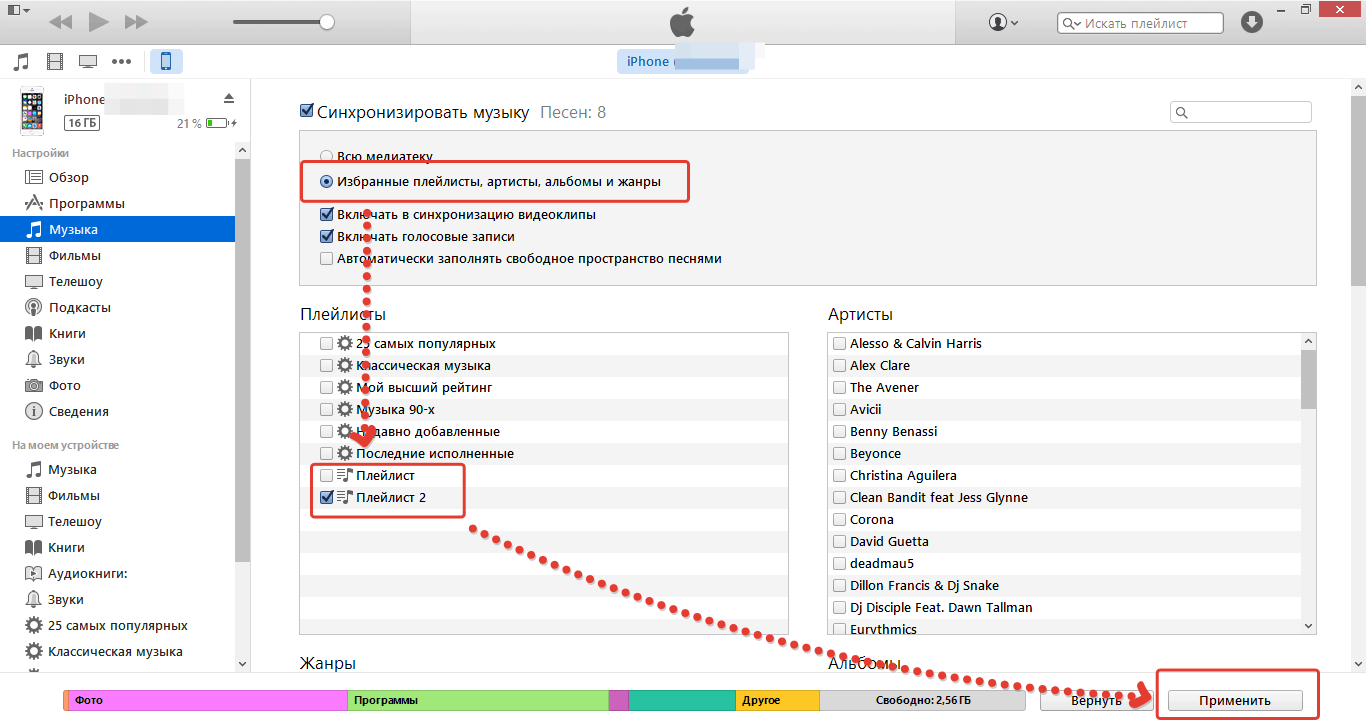Image resolution: width=1366 pixels, height=720 pixels.
Task: Open the search options magnifier dropdown
Action: pos(1071,22)
